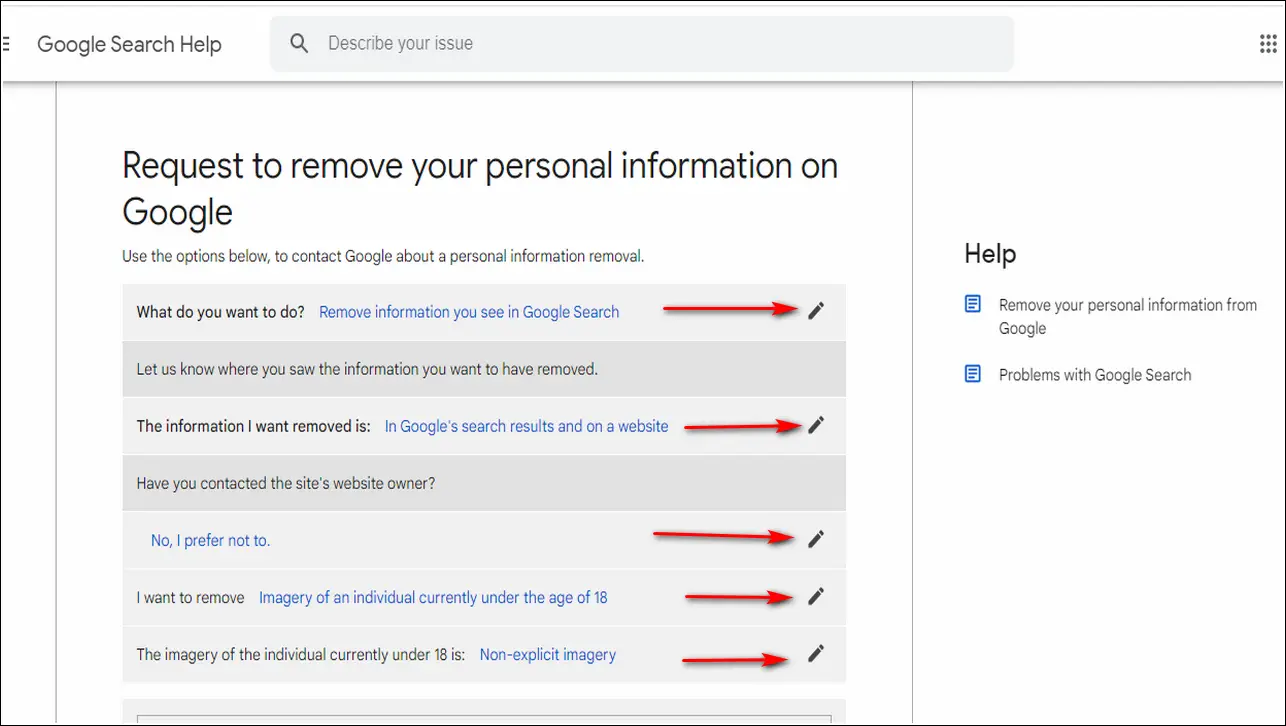The height and width of the screenshot is (726, 1286).
Task: Edit the 'What do you want to do?' answer
Action: pos(816,311)
